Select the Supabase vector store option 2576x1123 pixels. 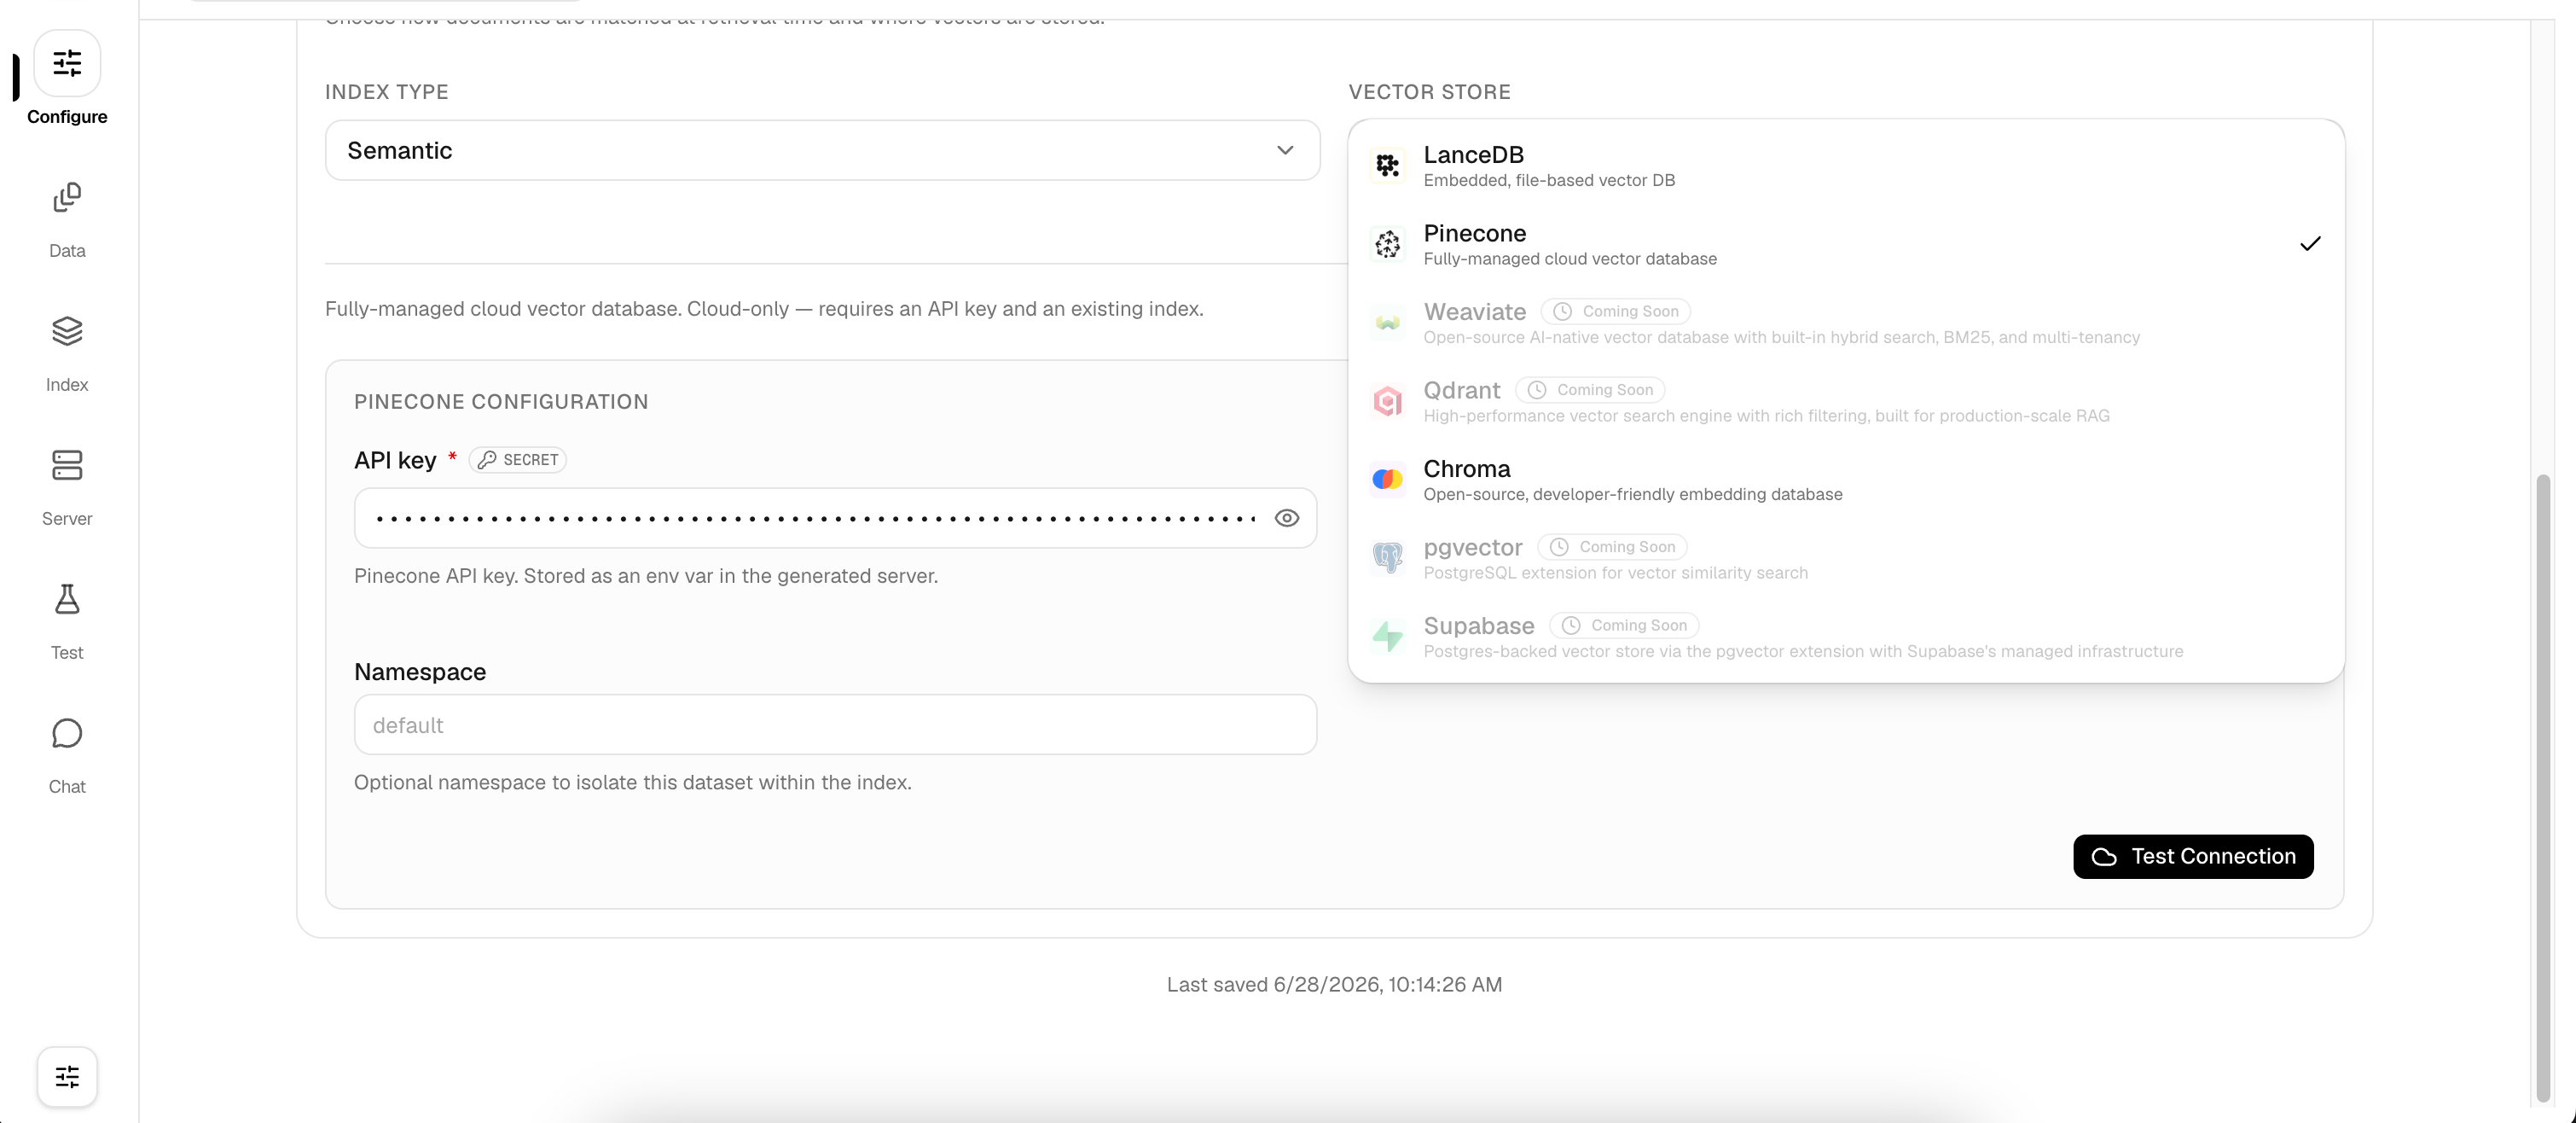[1846, 637]
